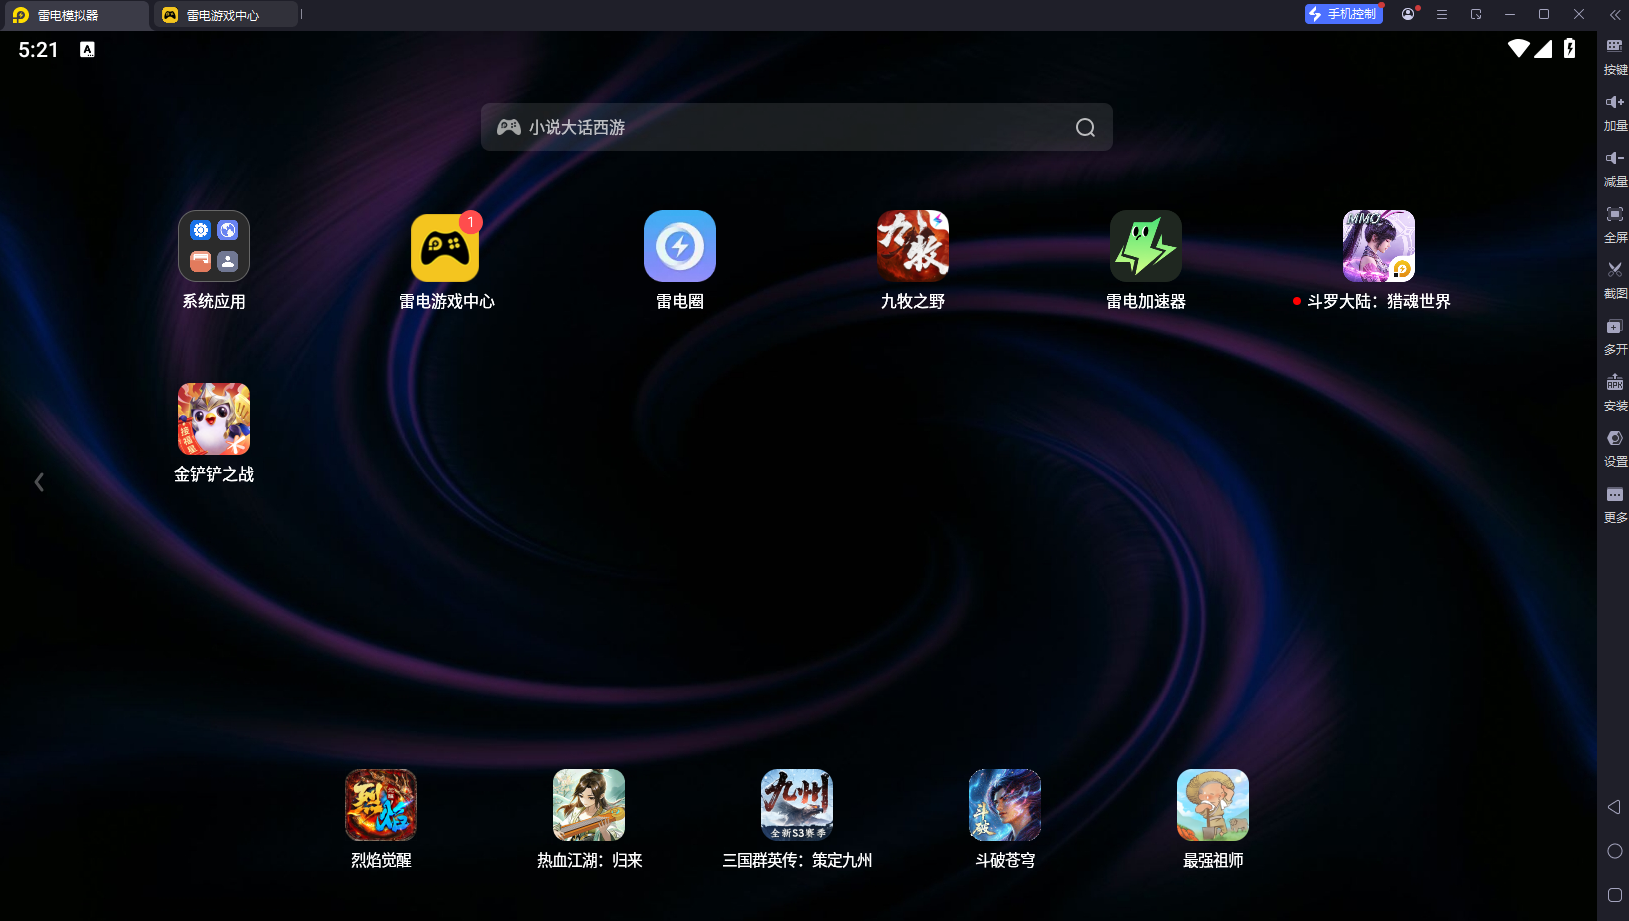Click the magnifier icon in search bar
Screen dimensions: 1629x921
pyautogui.click(x=1085, y=128)
